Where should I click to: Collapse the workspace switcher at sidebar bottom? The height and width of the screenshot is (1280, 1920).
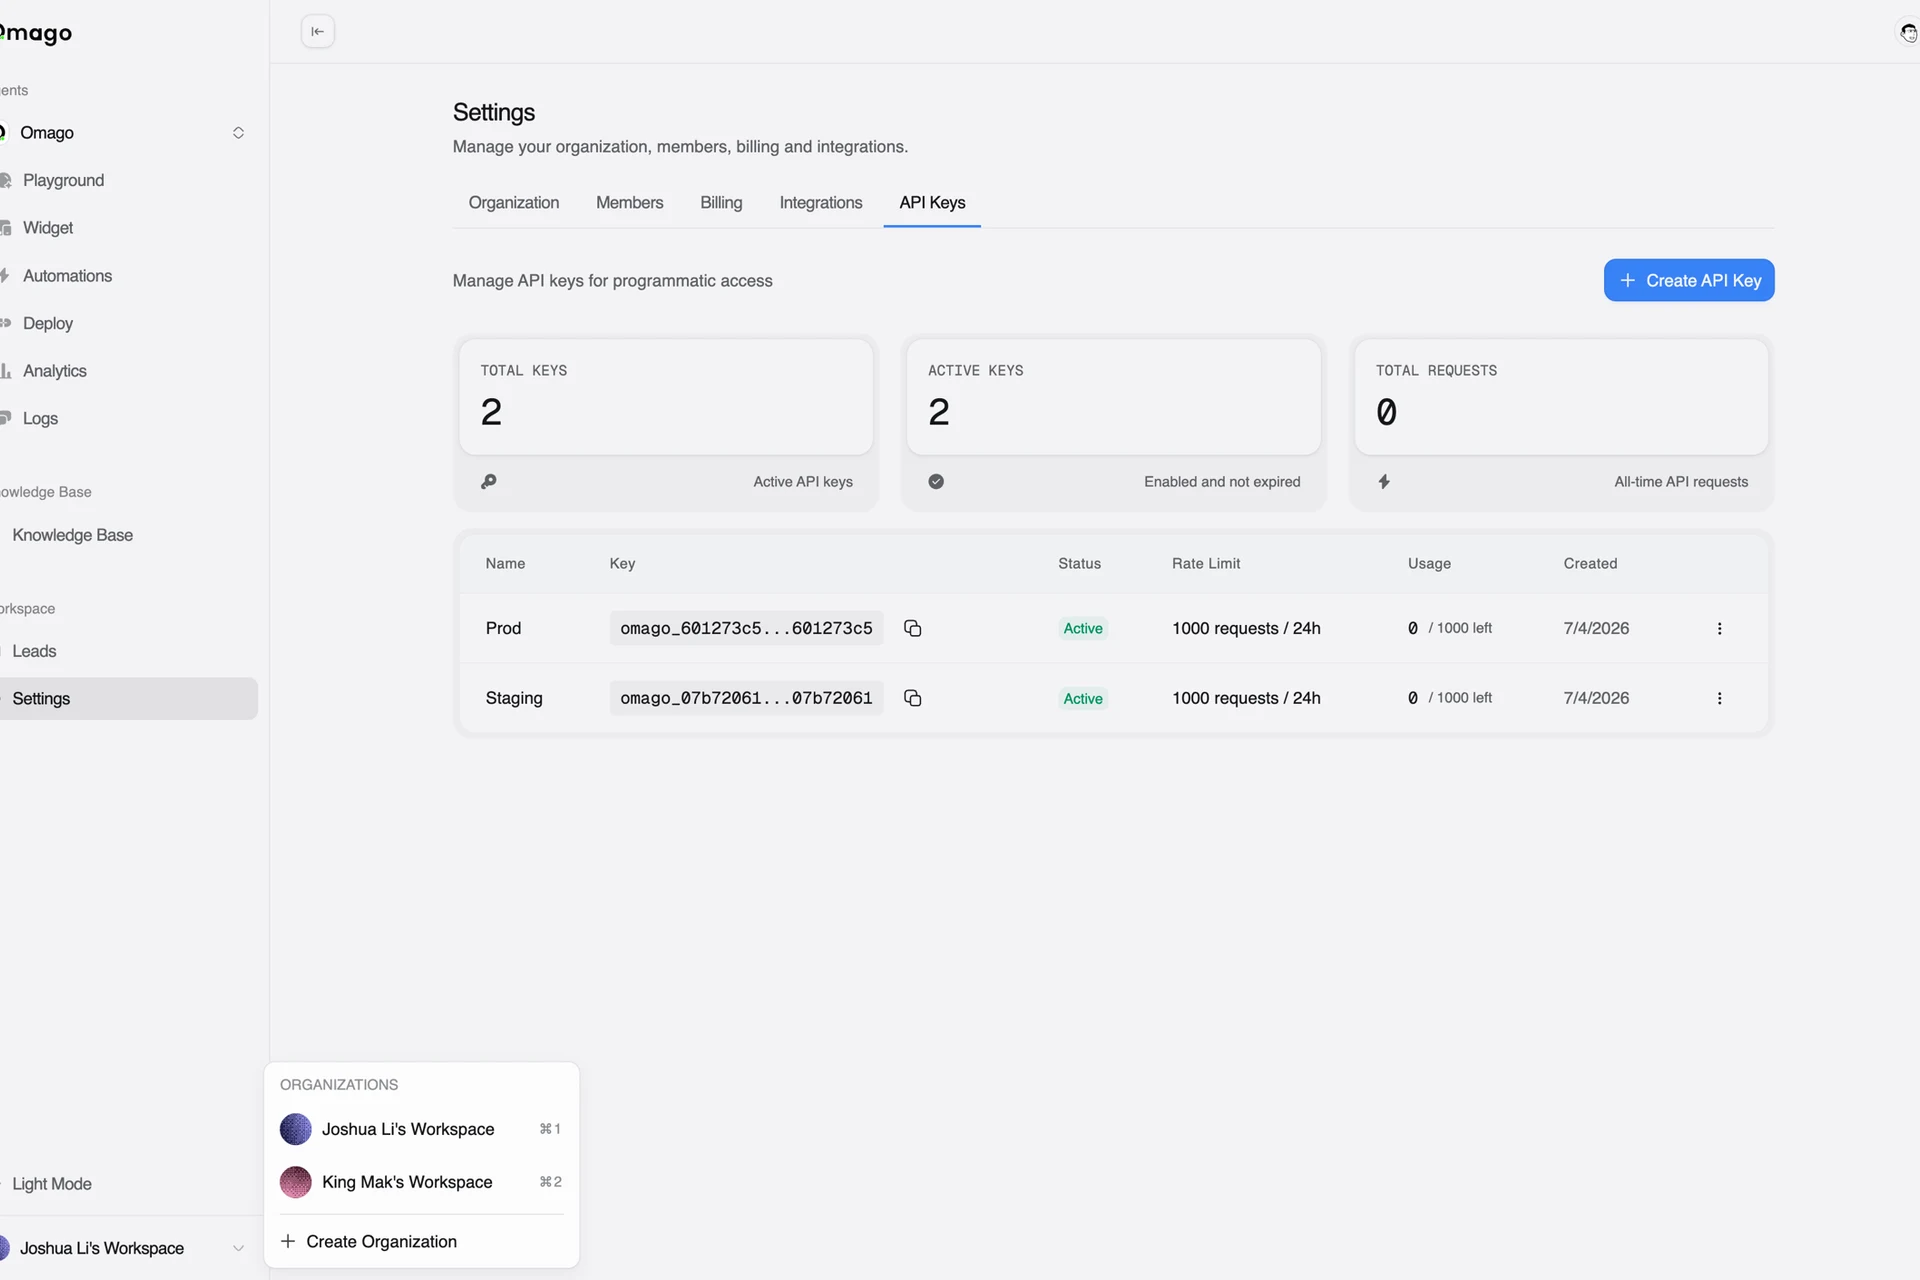click(x=238, y=1248)
